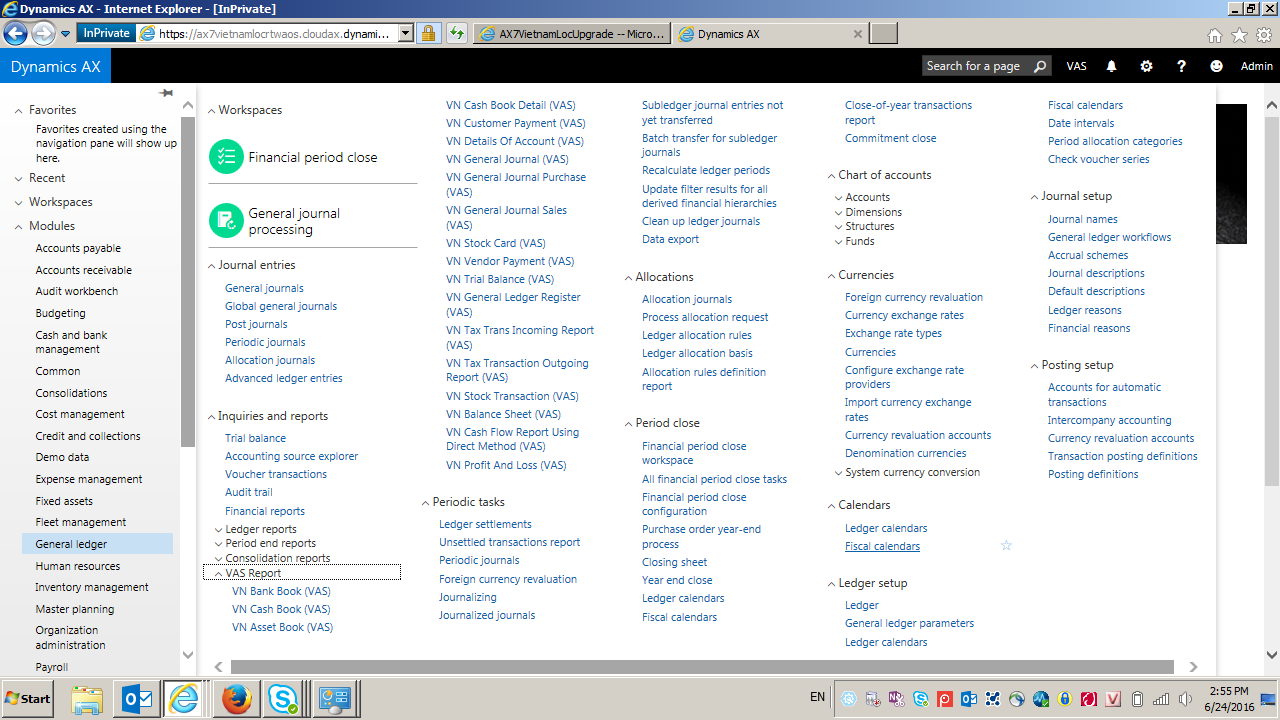This screenshot has height=720, width=1280.
Task: Open Skype from the taskbar
Action: pos(283,699)
